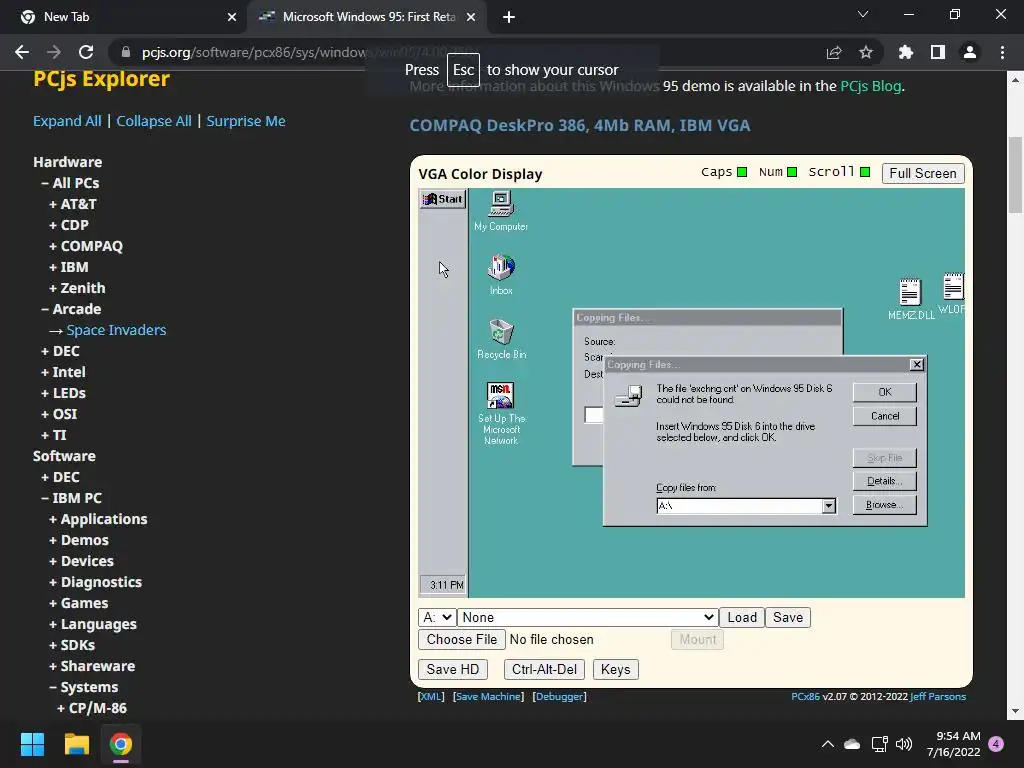This screenshot has width=1024, height=768.
Task: Toggle the browser side panel icon
Action: [938, 52]
